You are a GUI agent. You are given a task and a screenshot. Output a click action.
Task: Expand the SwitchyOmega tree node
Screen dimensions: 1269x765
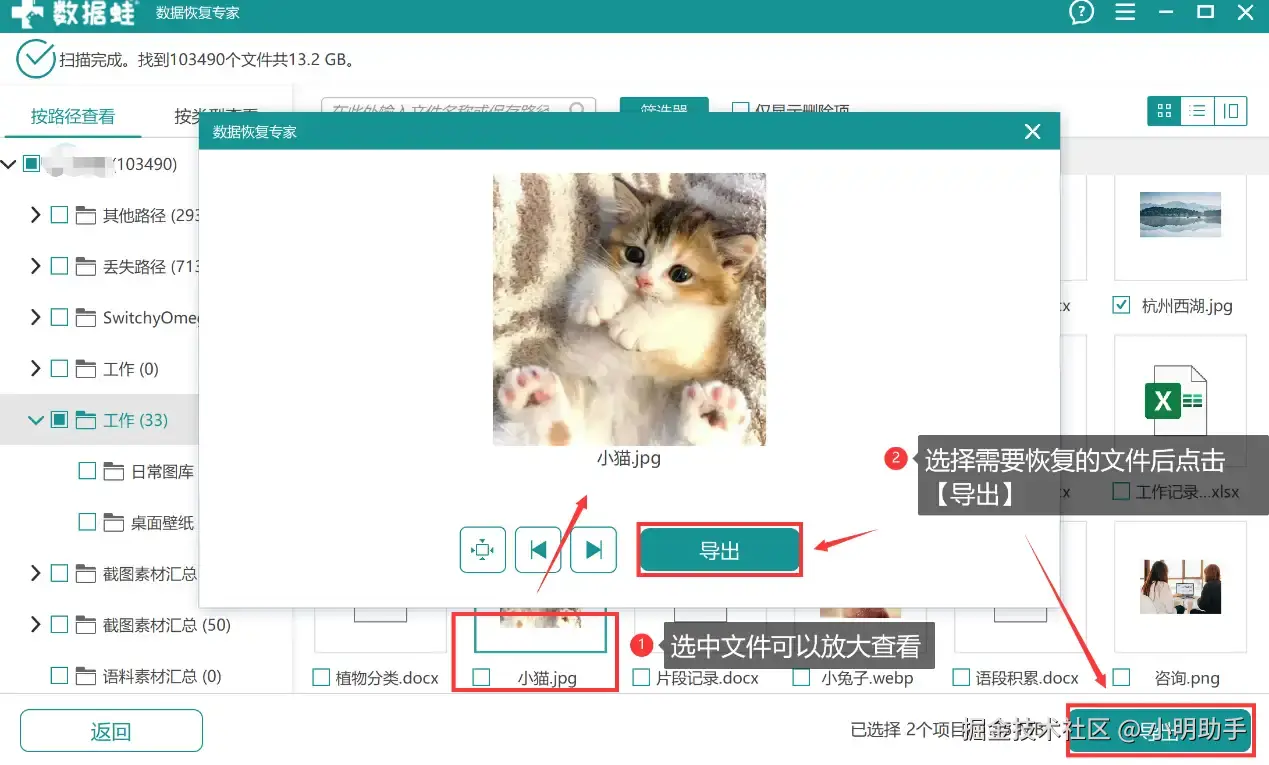point(35,317)
